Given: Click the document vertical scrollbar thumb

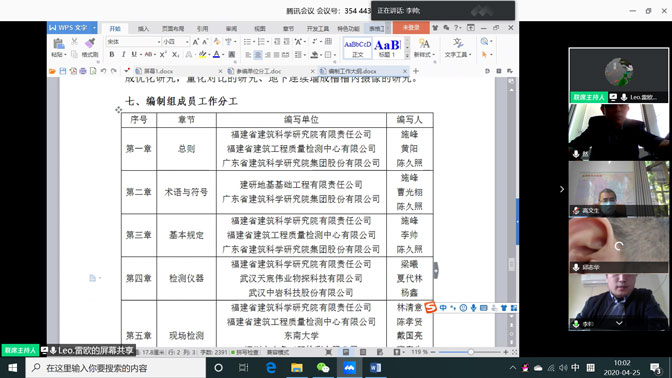Looking at the screenshot, I should coord(512,264).
